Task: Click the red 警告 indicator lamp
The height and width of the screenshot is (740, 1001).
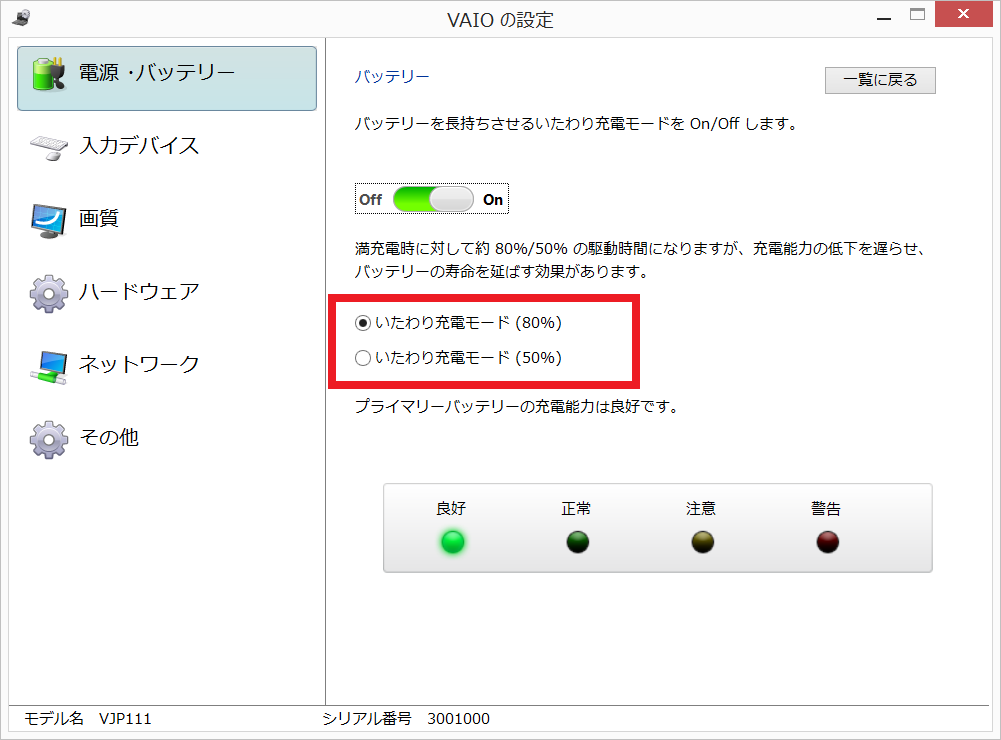Action: click(x=827, y=542)
